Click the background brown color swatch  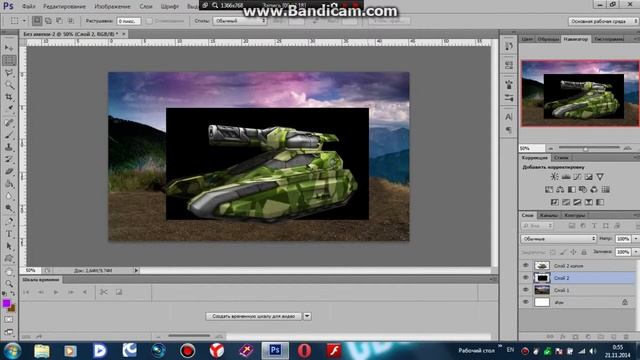pos(12,308)
